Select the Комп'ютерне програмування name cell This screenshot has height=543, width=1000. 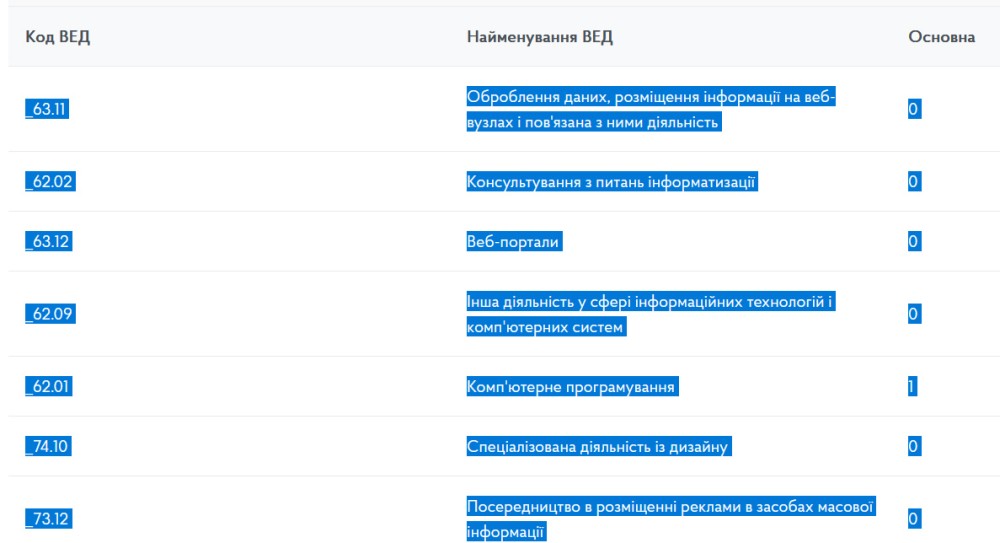[572, 386]
